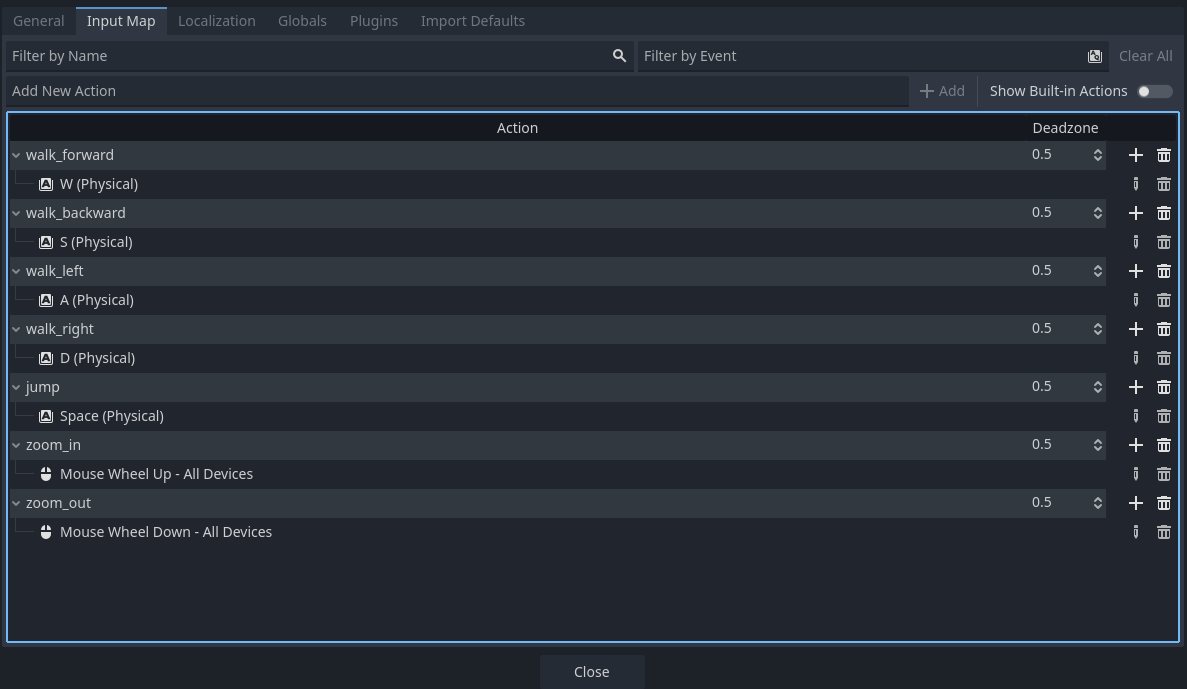Screen dimensions: 1187x689
Task: Collapse the zoom_in action
Action: 16,445
